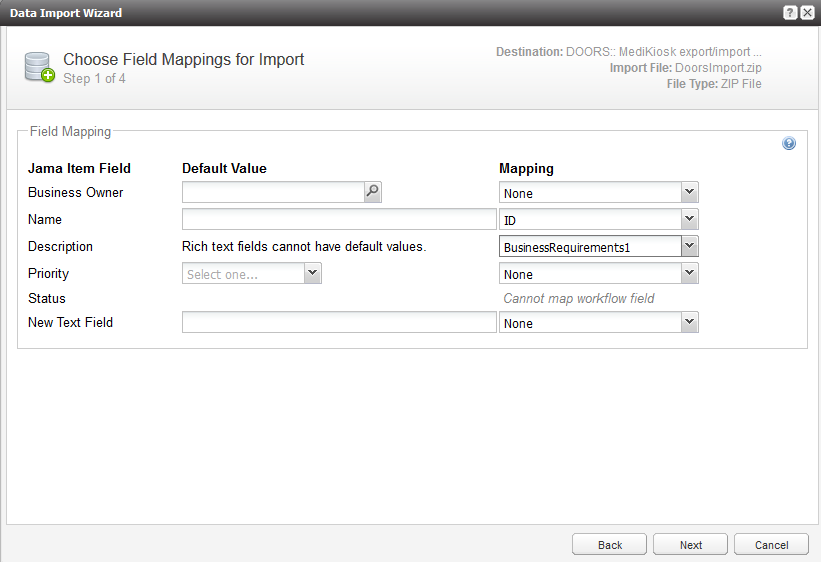Click the 'Choose Field Mappings for Import' heading
This screenshot has height=562, width=821.
(x=184, y=59)
